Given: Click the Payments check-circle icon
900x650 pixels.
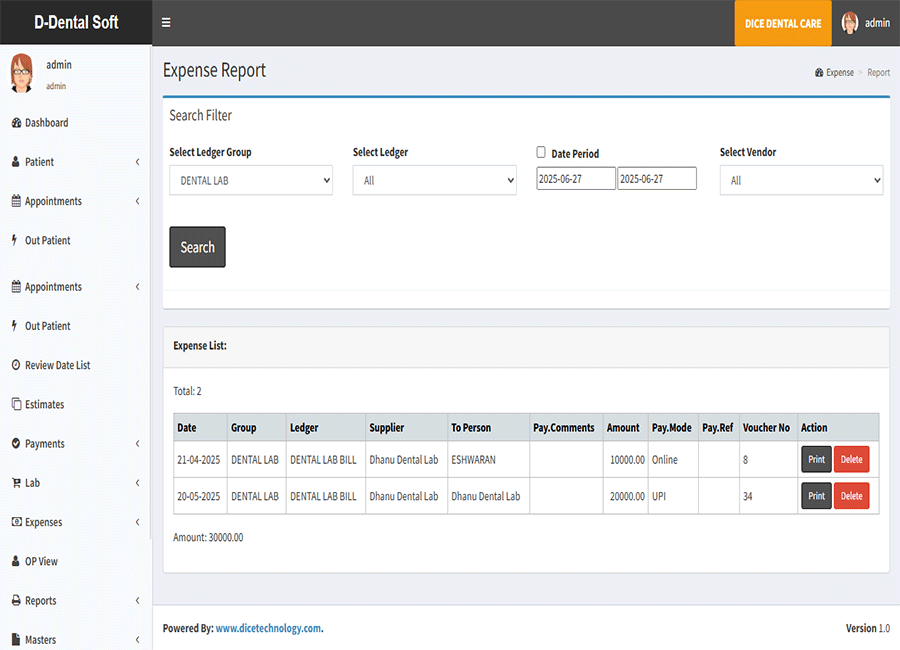Looking at the screenshot, I should (16, 444).
